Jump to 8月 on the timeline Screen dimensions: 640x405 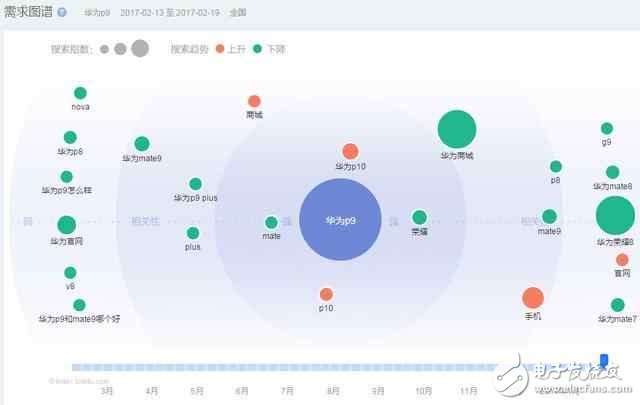[x=333, y=390]
